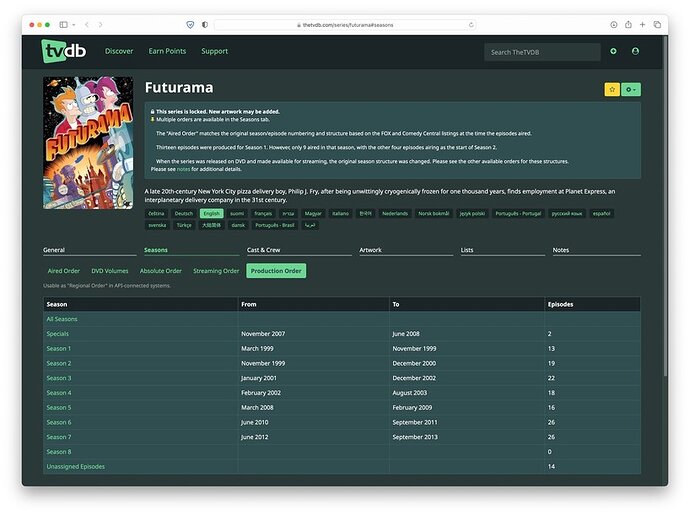Image resolution: width=690 pixels, height=514 pixels.
Task: Select Production Order
Action: point(276,271)
